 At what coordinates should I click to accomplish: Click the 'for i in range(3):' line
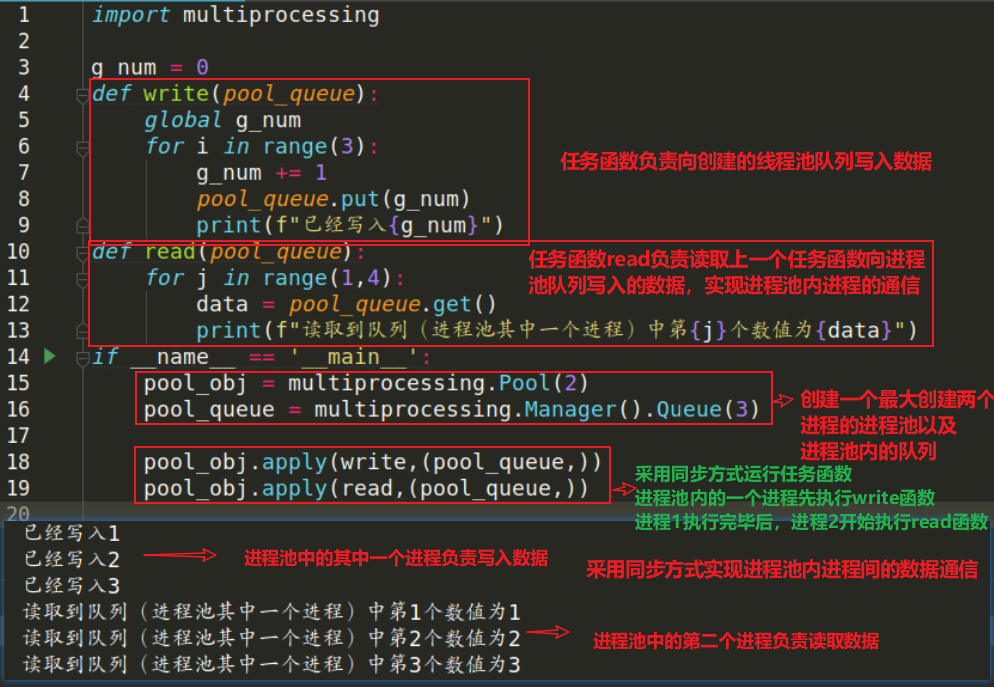pos(261,146)
